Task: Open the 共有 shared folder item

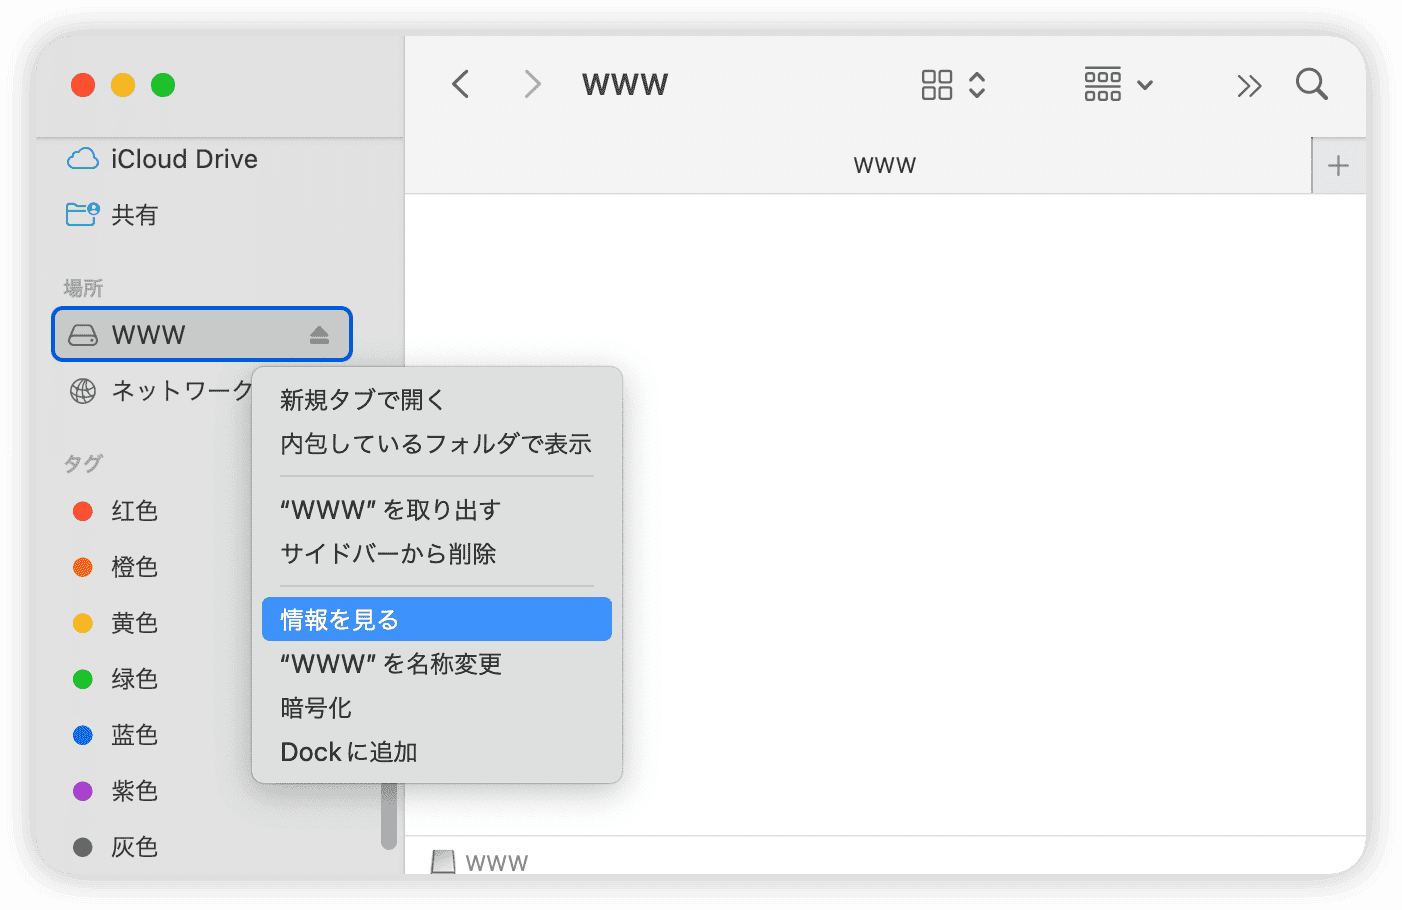Action: pyautogui.click(x=135, y=215)
